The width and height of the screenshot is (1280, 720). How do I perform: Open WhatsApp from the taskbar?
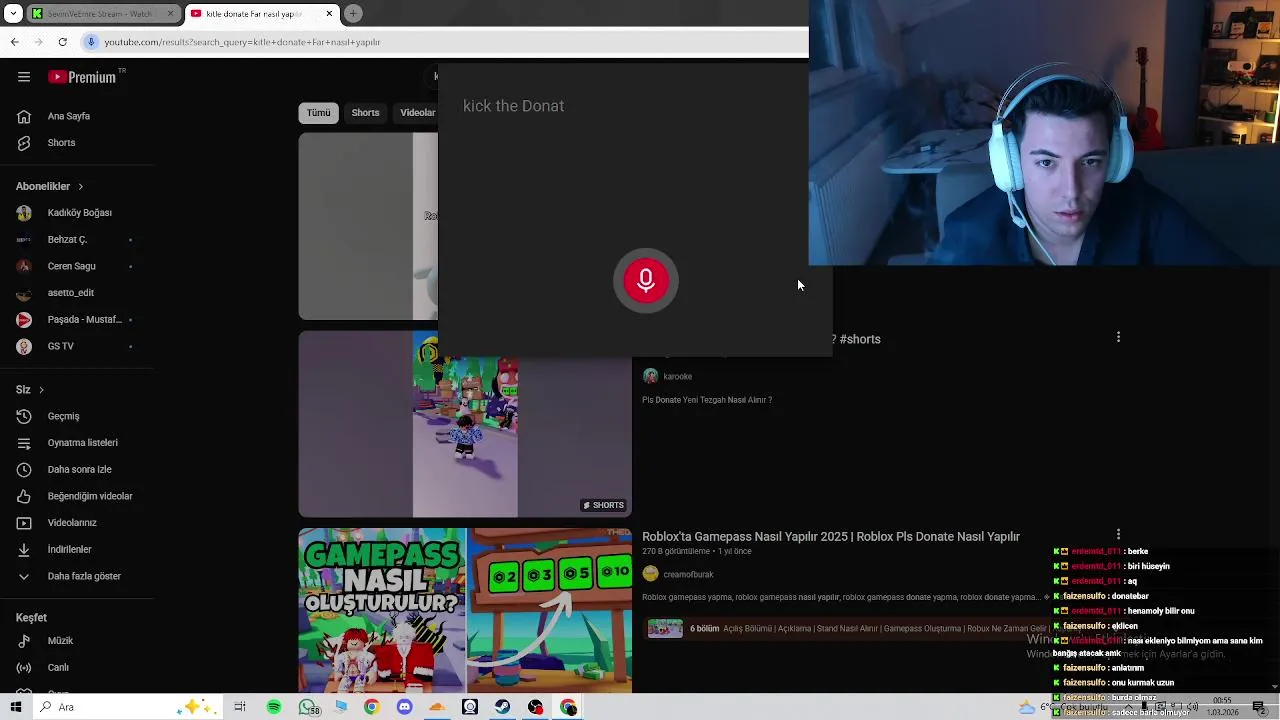tap(308, 707)
